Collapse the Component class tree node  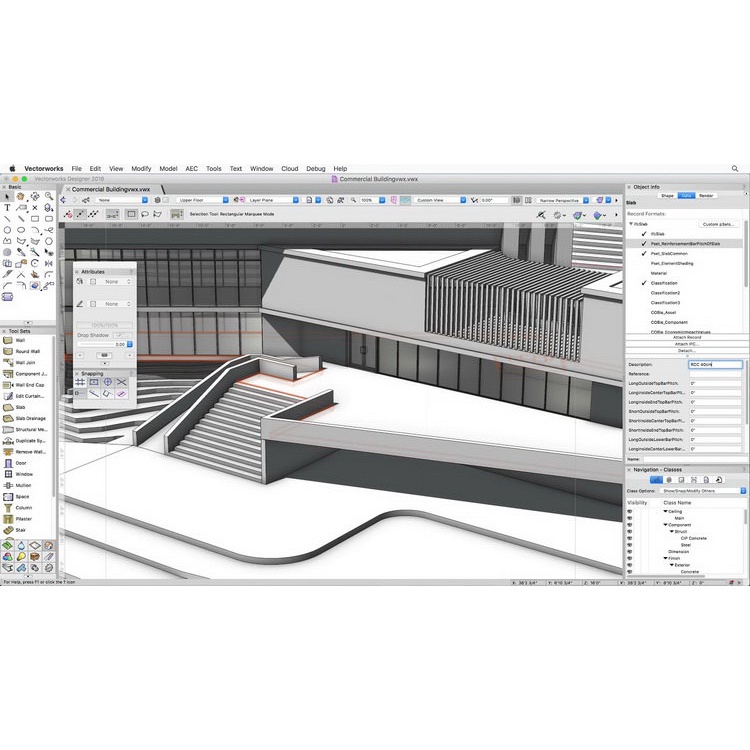666,525
